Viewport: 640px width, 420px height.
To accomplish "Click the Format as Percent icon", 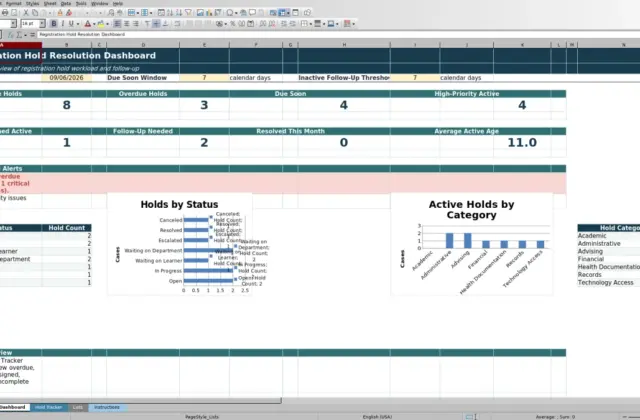I will (233, 24).
